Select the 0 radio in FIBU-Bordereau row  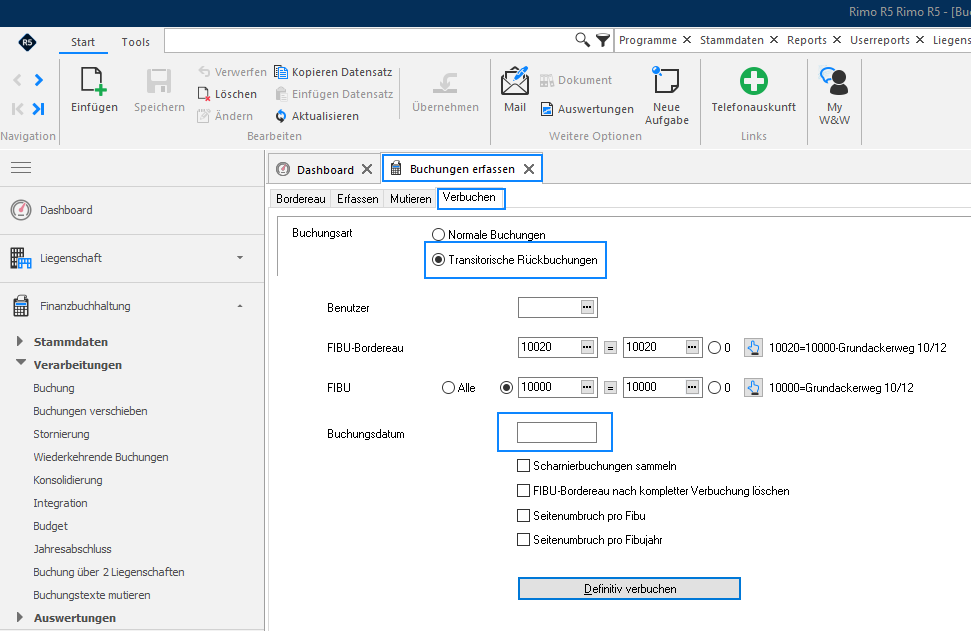[715, 348]
